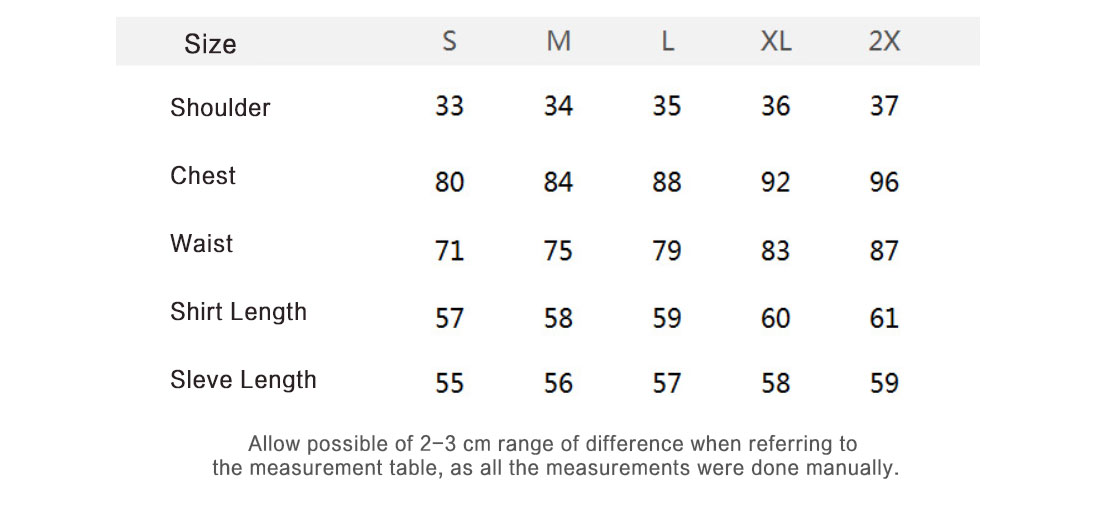Image resolution: width=1106 pixels, height=523 pixels.
Task: Click Sleve Length value 59 for 2X
Action: coord(884,383)
